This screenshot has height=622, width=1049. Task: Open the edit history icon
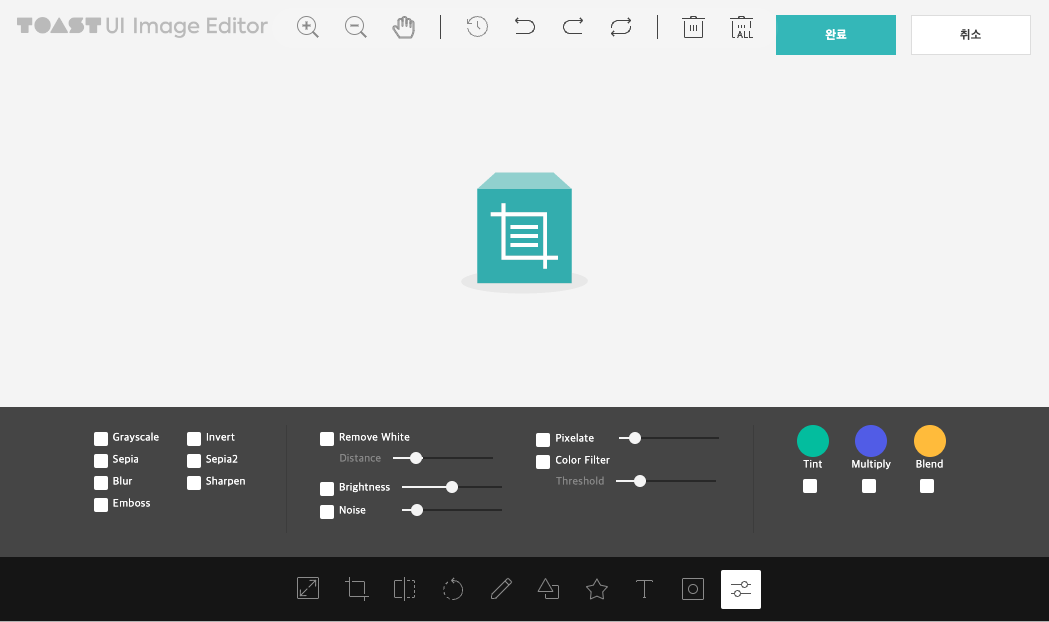click(x=477, y=27)
